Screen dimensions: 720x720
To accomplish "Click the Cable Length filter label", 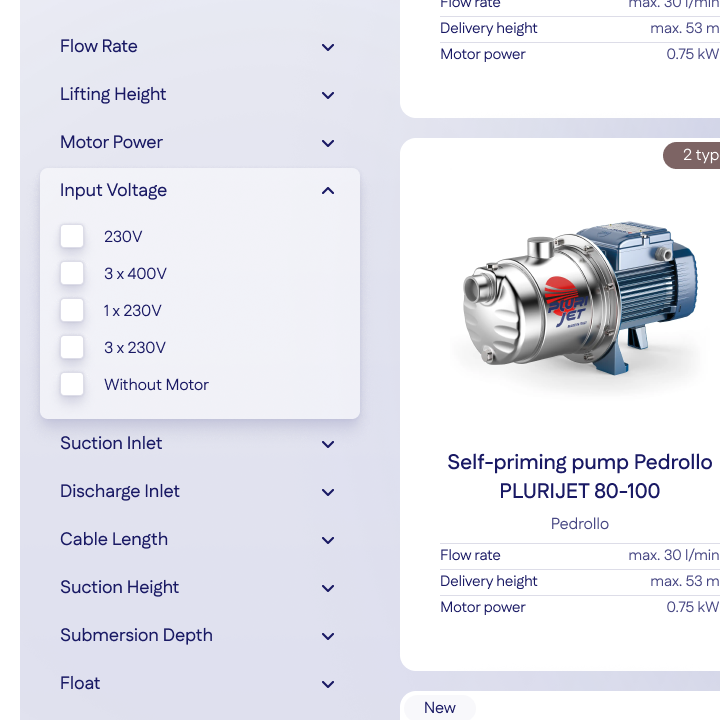I will click(114, 540).
